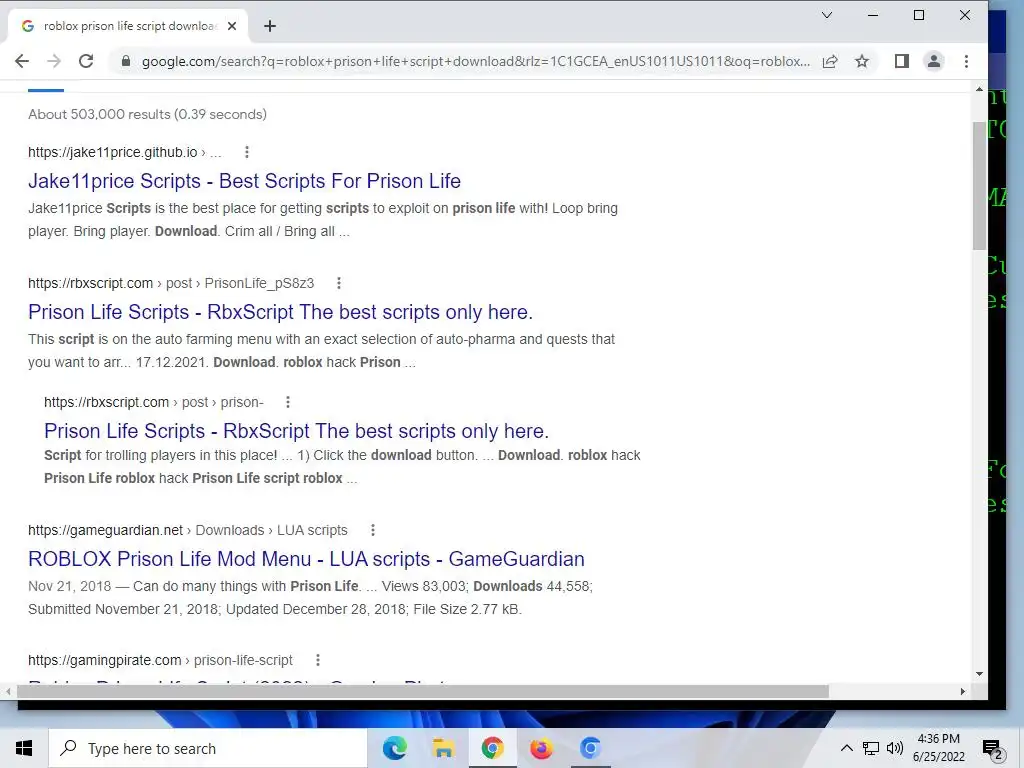The height and width of the screenshot is (768, 1024).
Task: Open first Prison Life Scripts - RbxScript link
Action: point(280,312)
